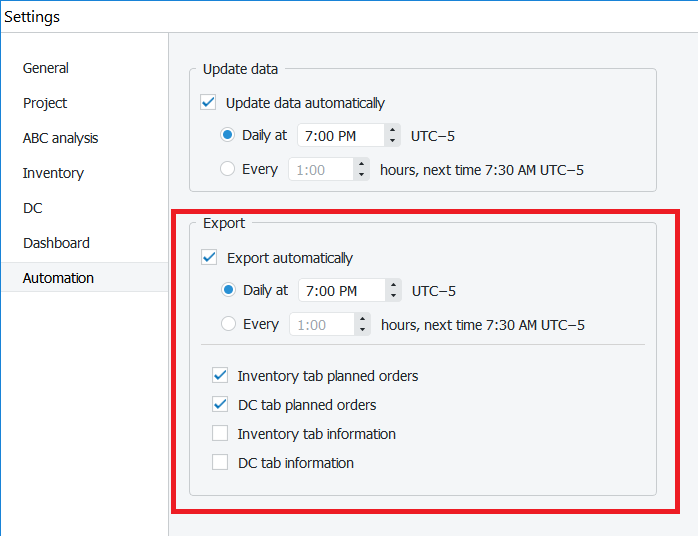Select Every hours option for Export
This screenshot has width=698, height=536.
(229, 325)
